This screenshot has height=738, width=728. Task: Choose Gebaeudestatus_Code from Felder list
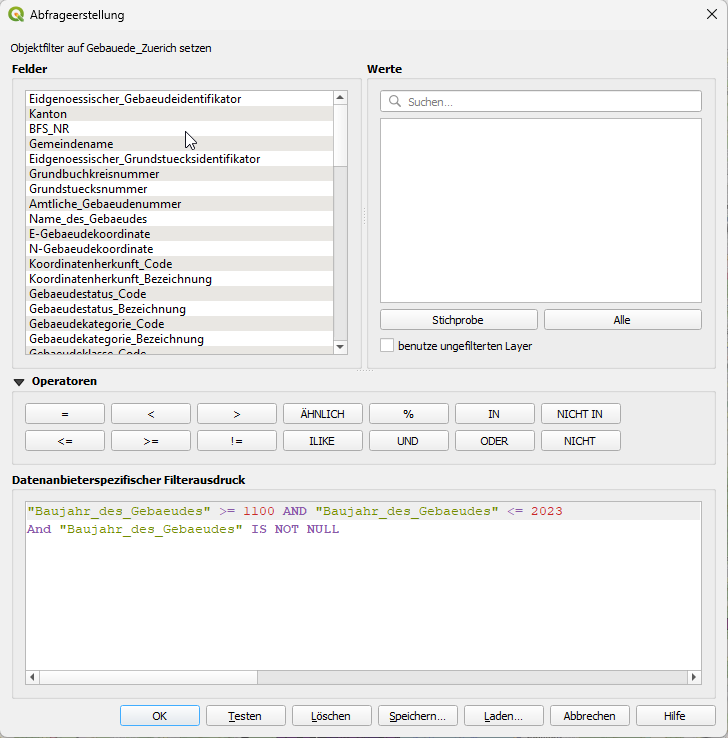pyautogui.click(x=87, y=294)
